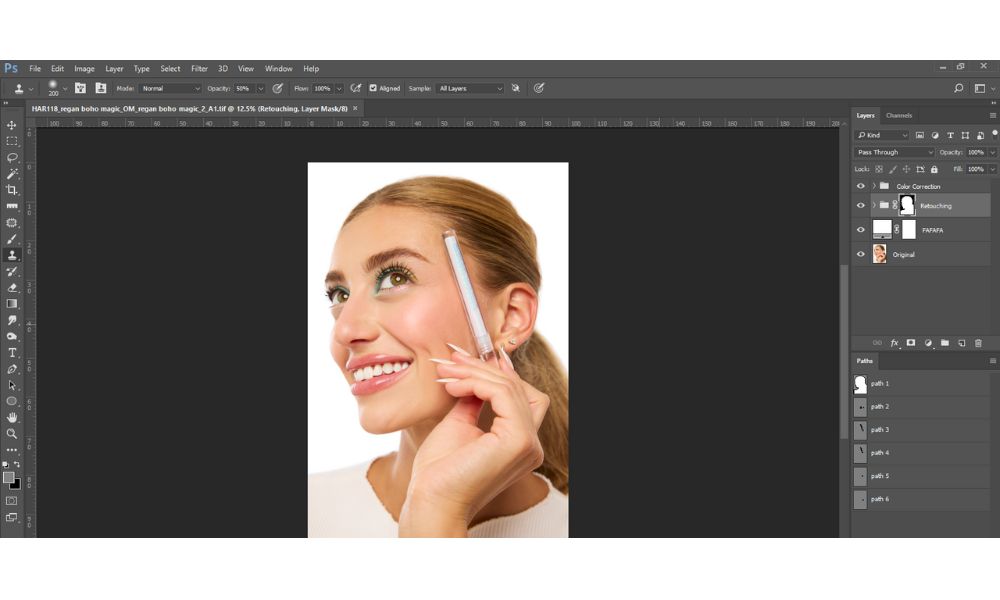Image resolution: width=1000 pixels, height=600 pixels.
Task: Toggle Quick Mask mode
Action: (x=11, y=501)
